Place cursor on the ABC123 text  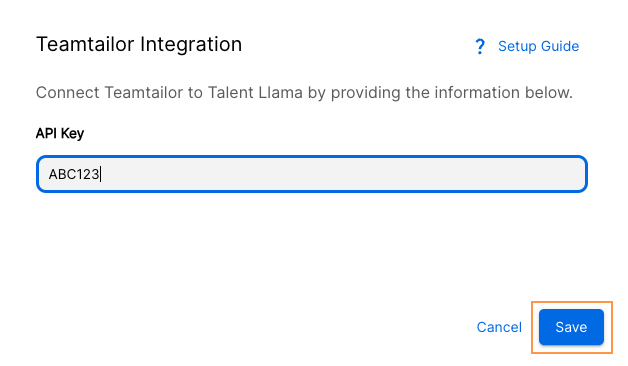[x=74, y=174]
